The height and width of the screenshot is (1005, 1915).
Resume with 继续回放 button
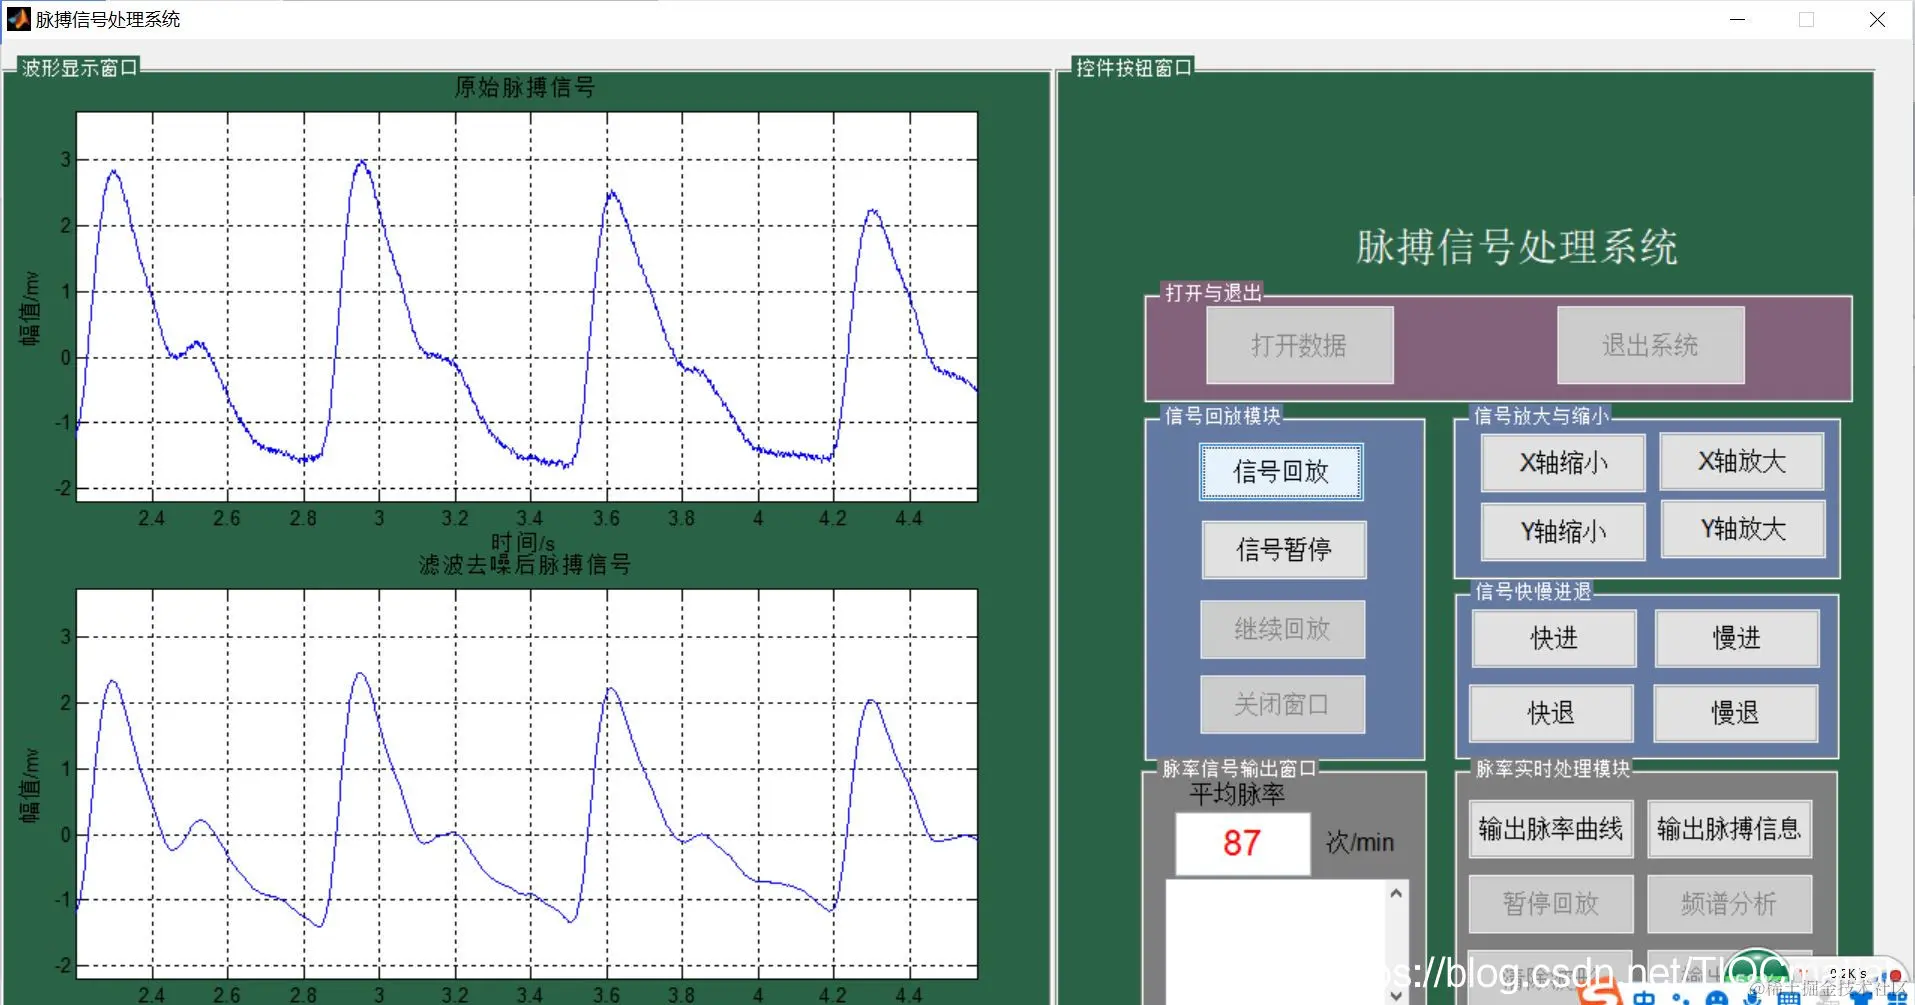point(1282,629)
